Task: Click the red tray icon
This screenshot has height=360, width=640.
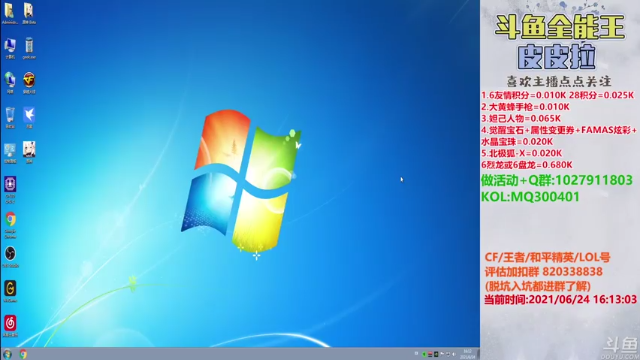Action: point(430,354)
